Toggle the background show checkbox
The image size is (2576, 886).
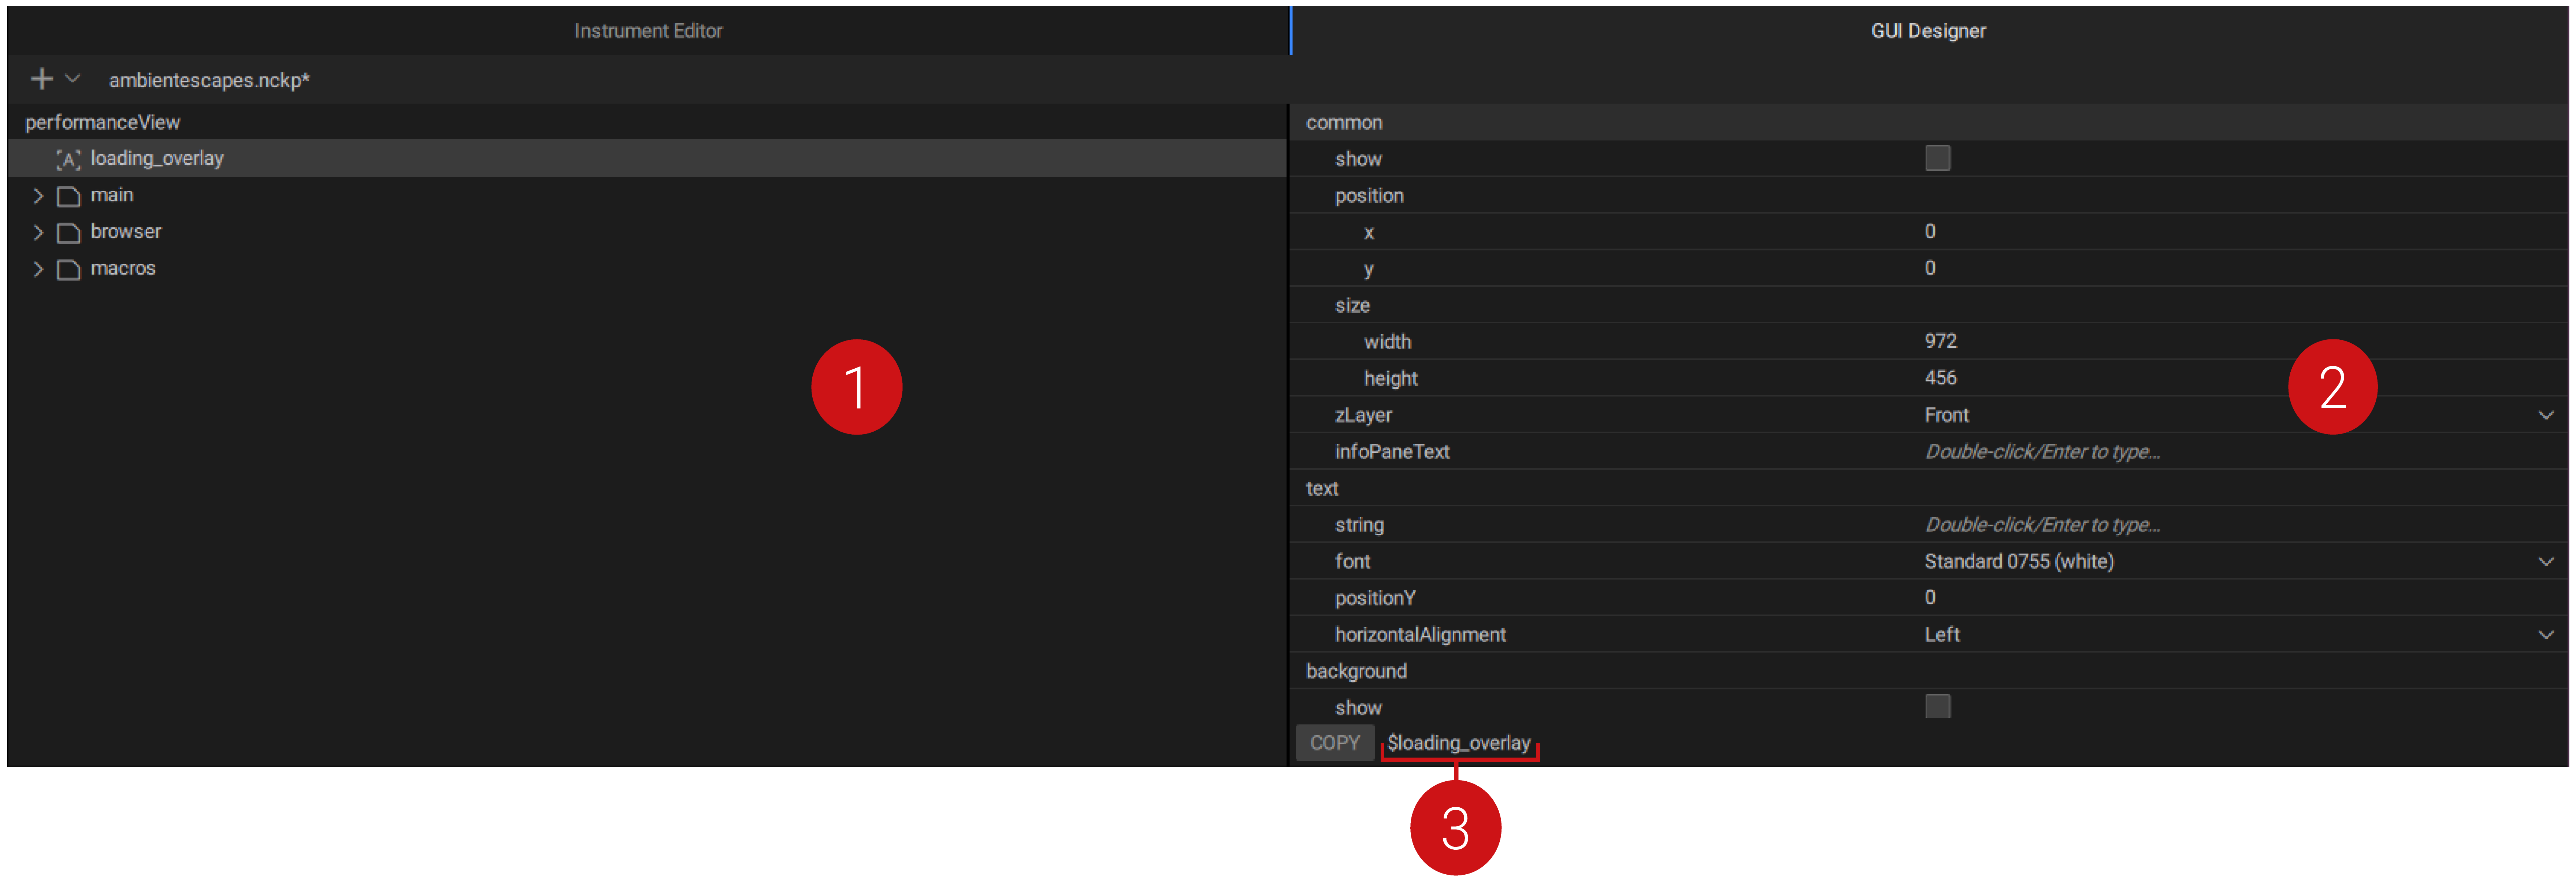point(1938,706)
